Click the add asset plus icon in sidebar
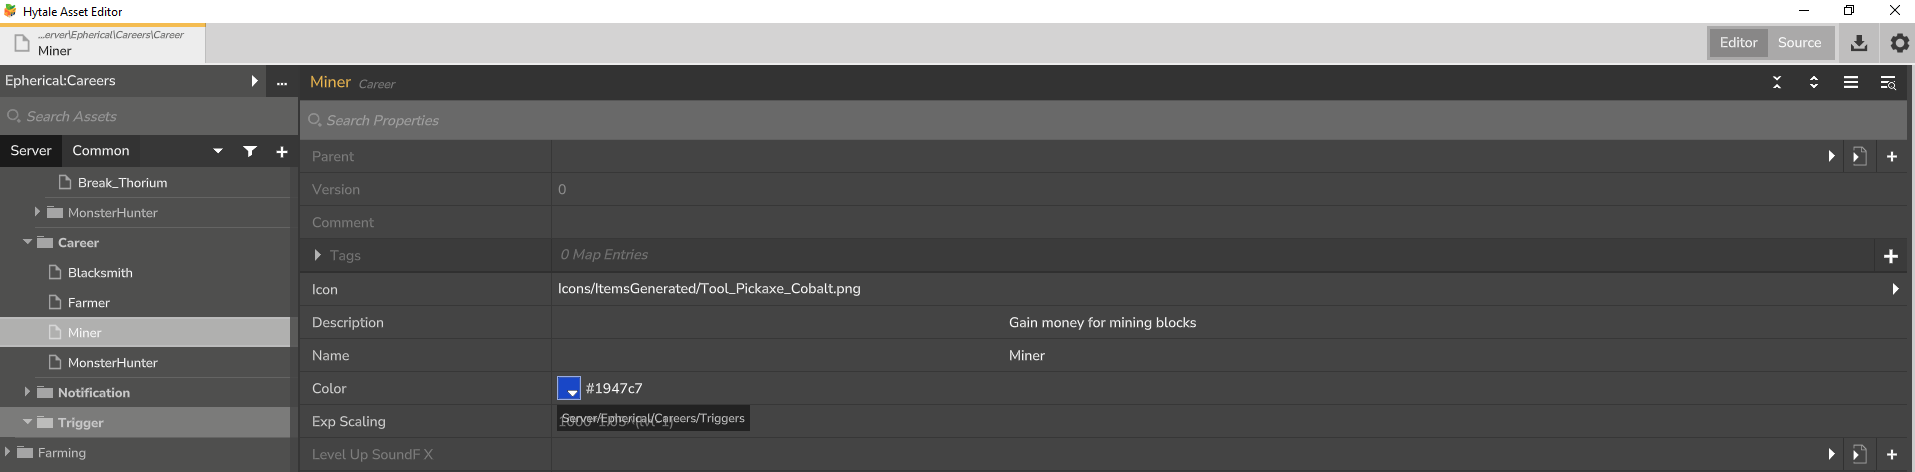The height and width of the screenshot is (472, 1915). tap(282, 152)
